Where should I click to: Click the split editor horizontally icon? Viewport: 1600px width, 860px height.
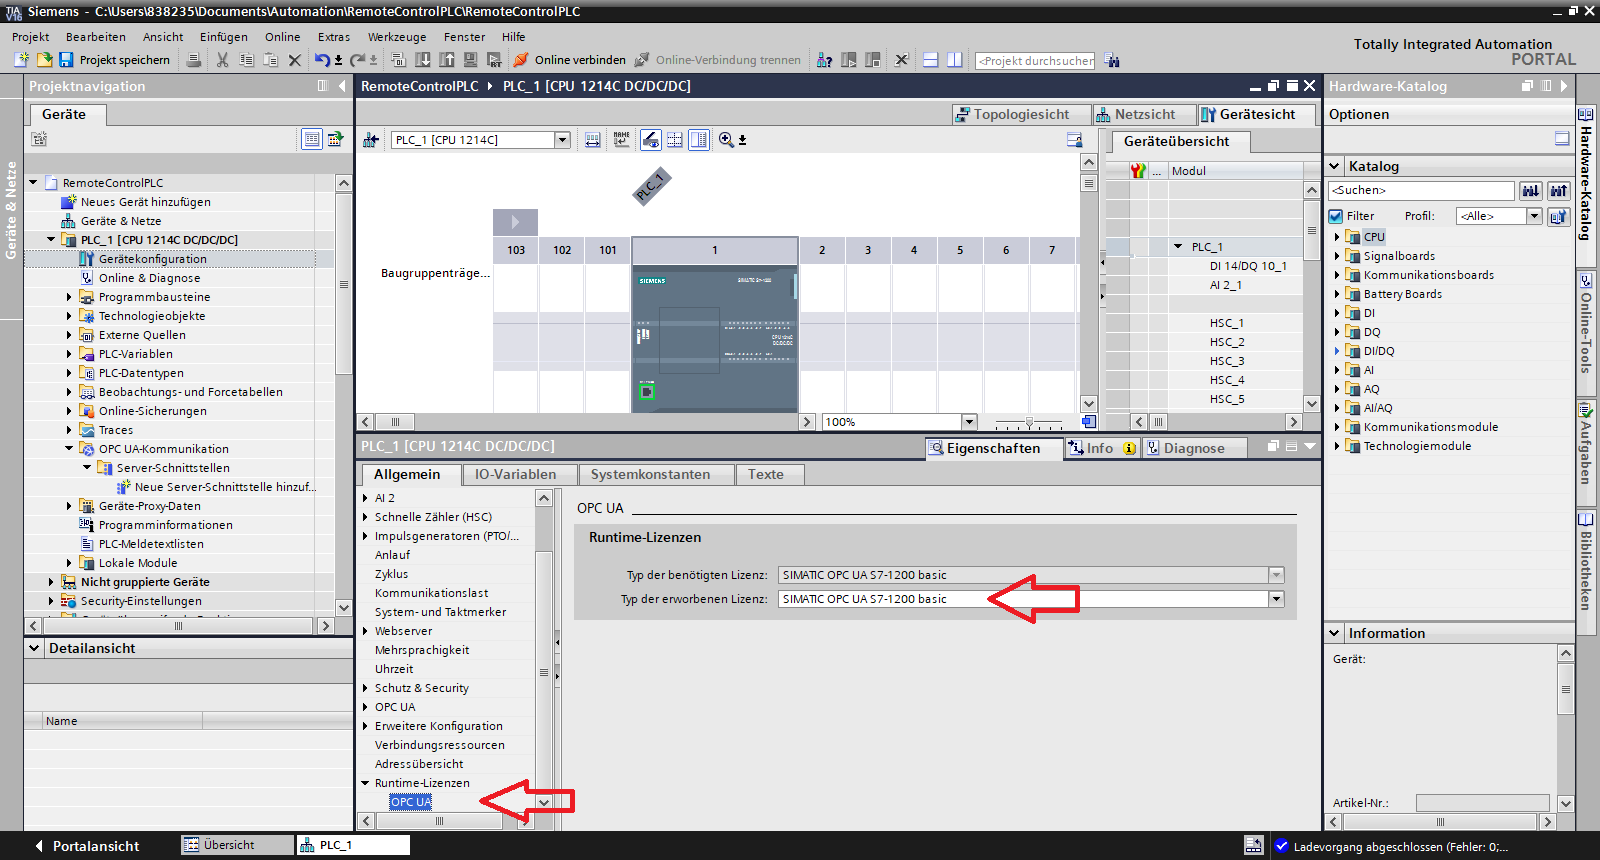[930, 60]
